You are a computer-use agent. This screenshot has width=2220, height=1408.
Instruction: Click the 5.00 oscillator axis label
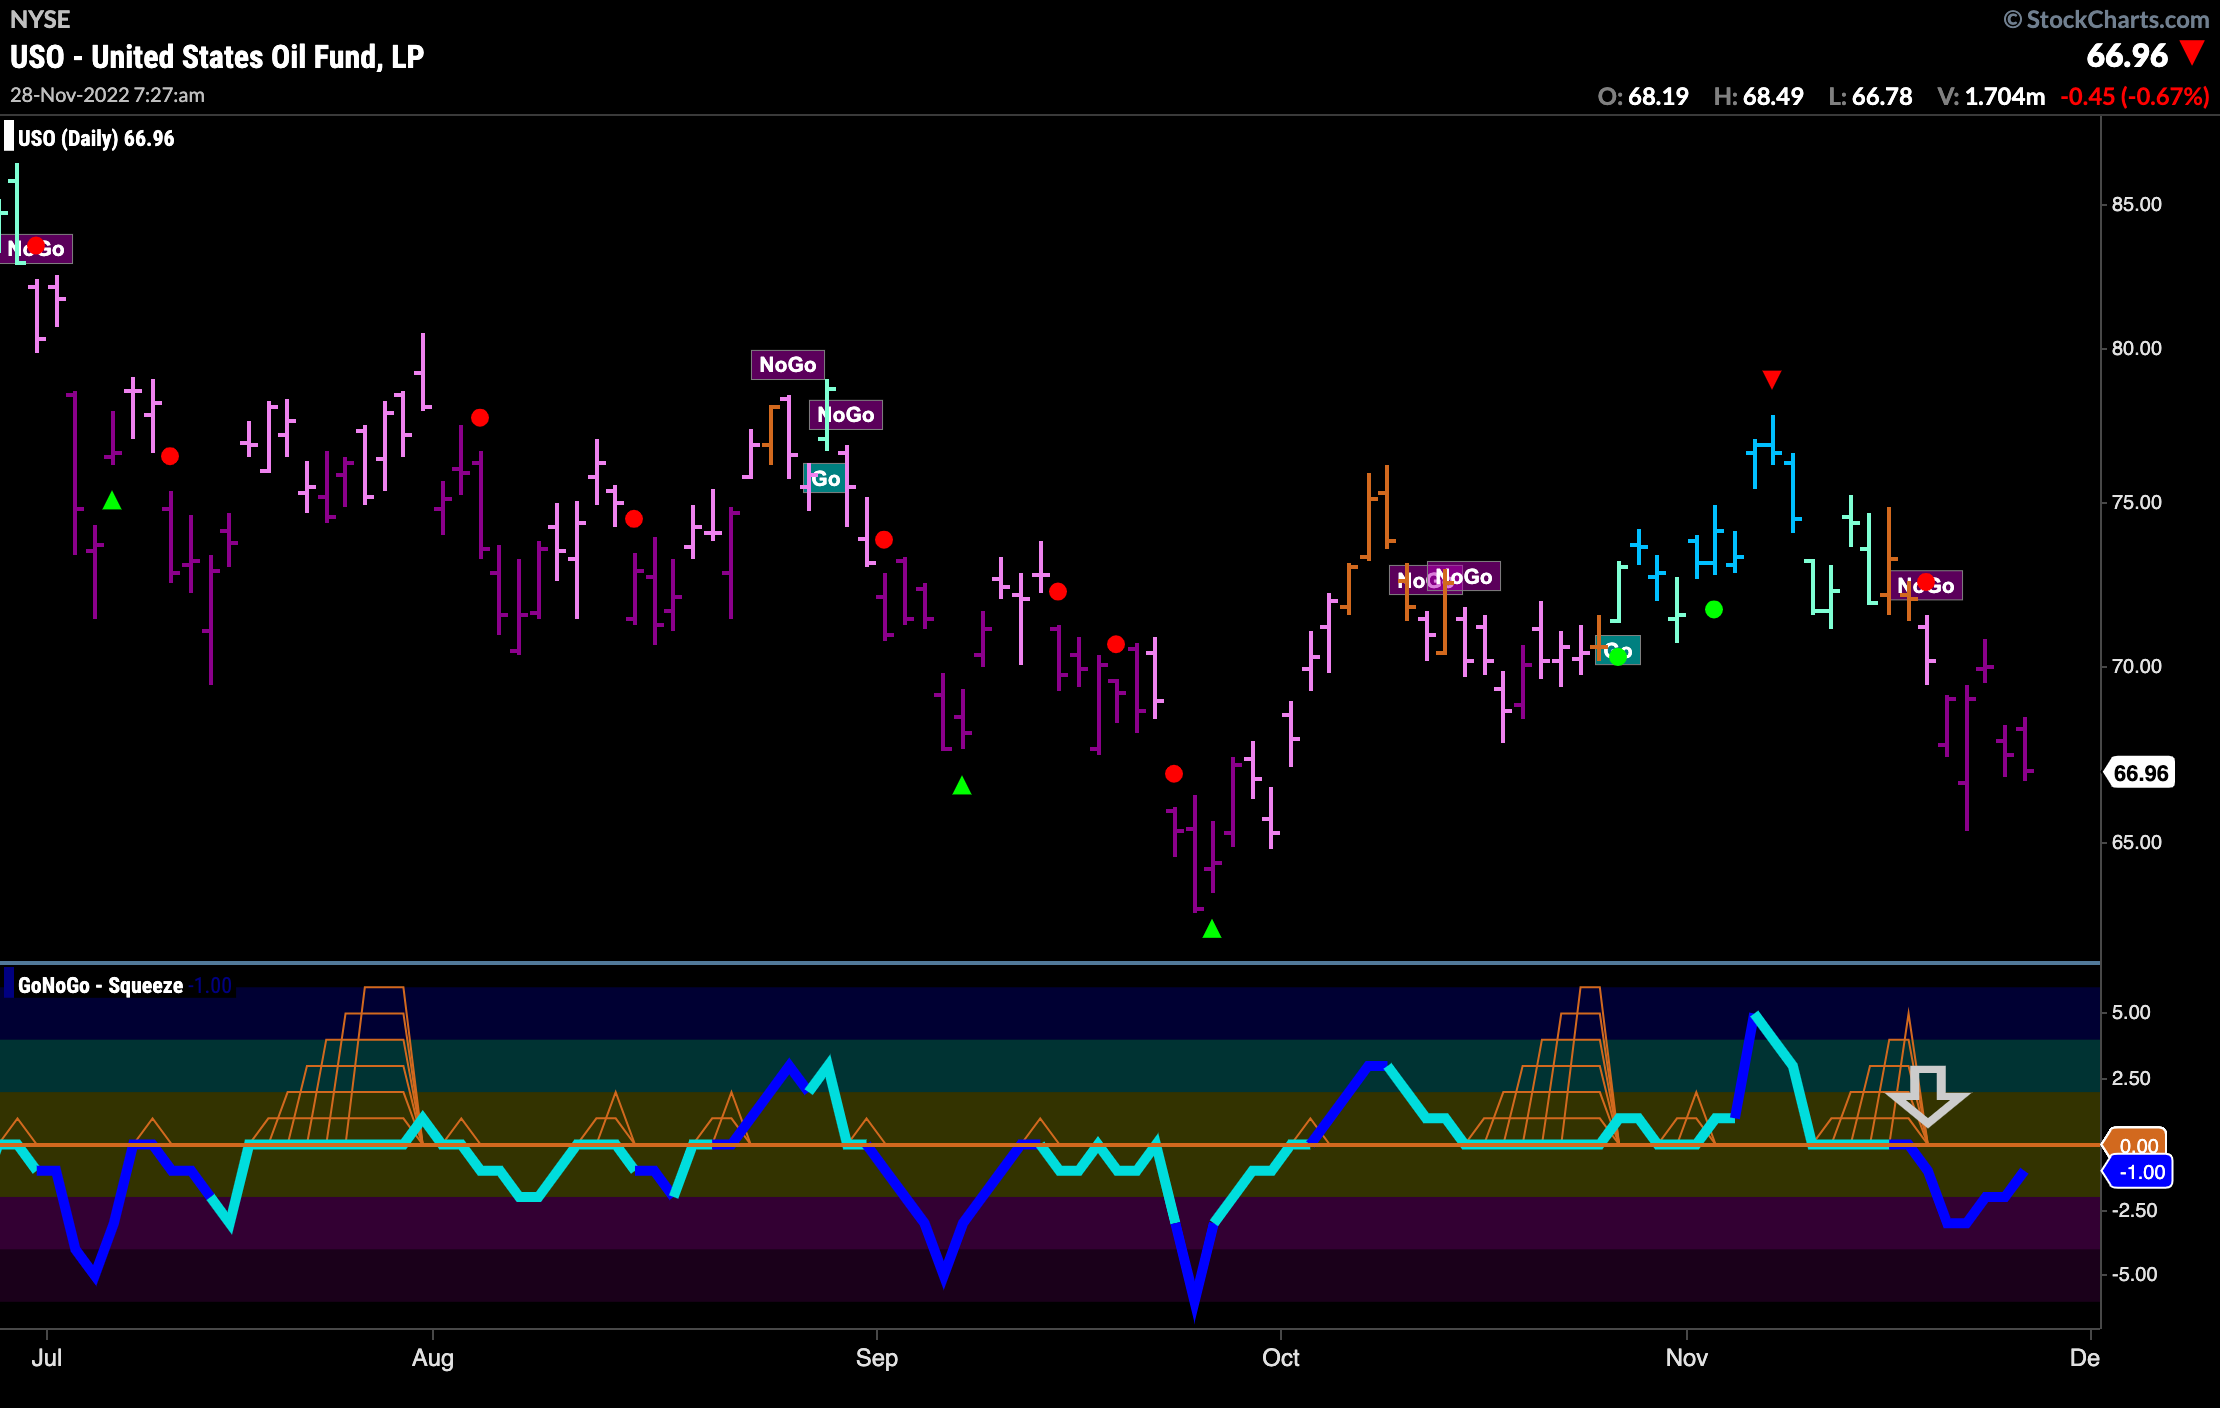[x=2131, y=1012]
